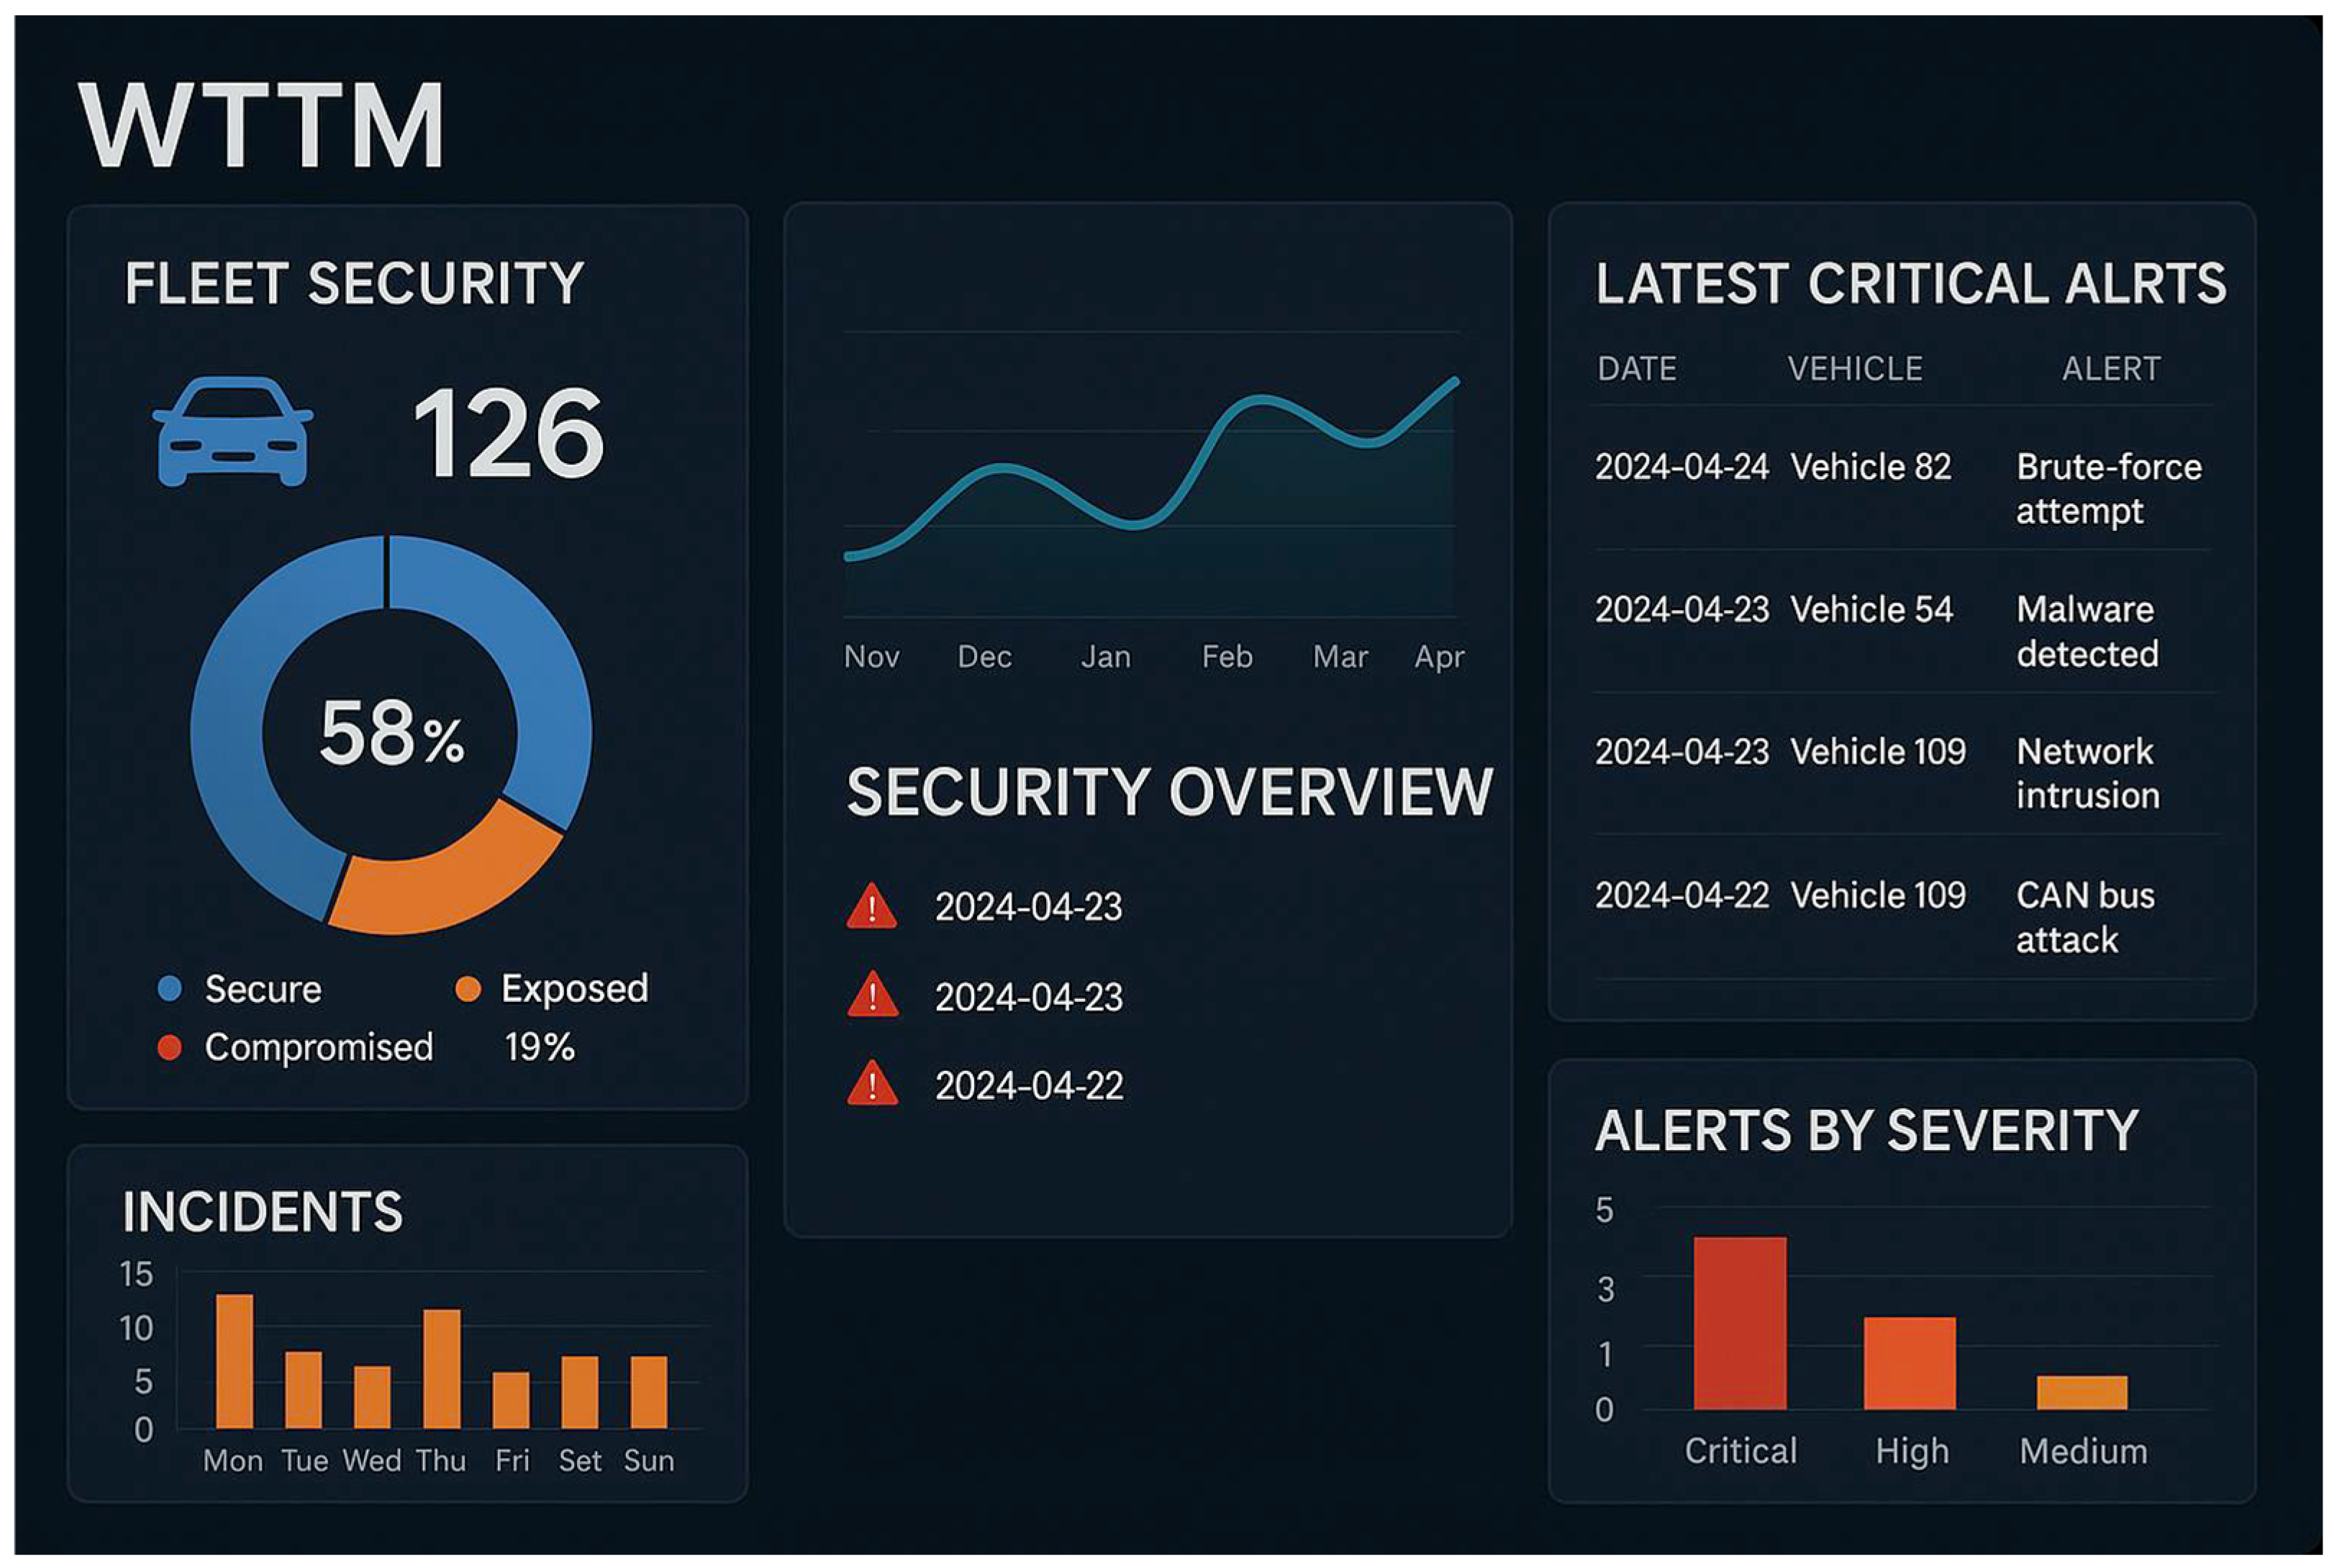Click the LATEST CRITICAL ALRTS heading
This screenshot has height=1568, width=2334.
tap(1910, 283)
